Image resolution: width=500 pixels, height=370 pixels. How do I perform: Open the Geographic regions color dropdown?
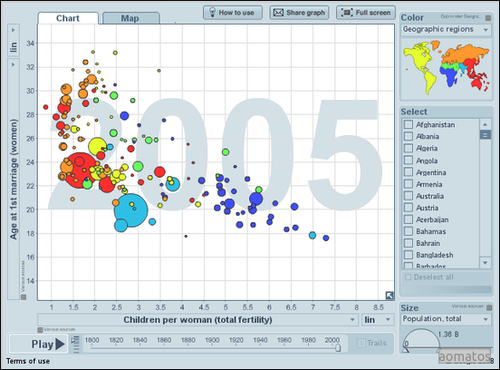tap(446, 30)
